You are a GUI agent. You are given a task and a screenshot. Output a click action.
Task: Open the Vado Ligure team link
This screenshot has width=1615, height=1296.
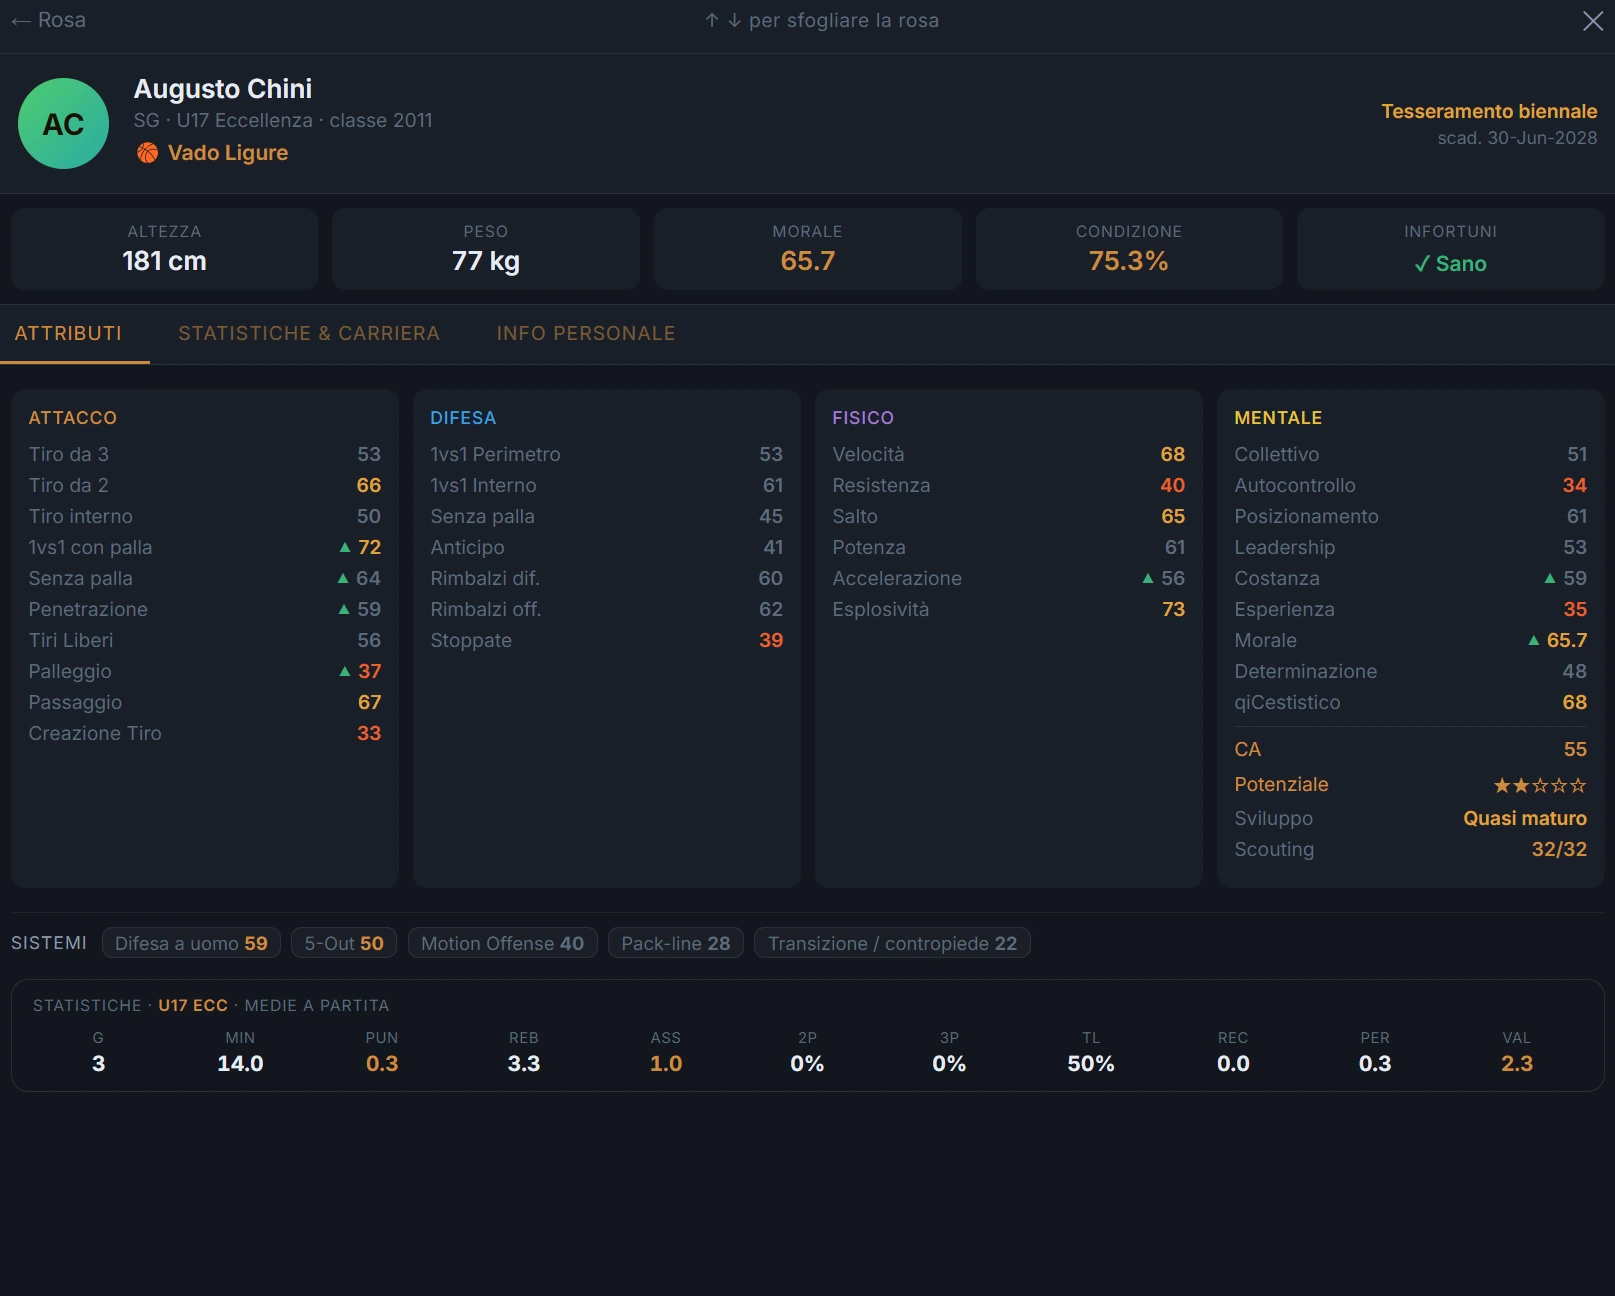[x=228, y=153]
